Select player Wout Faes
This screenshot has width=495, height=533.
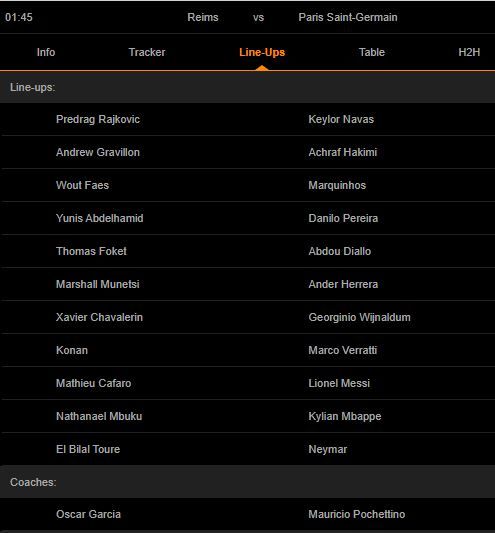82,185
